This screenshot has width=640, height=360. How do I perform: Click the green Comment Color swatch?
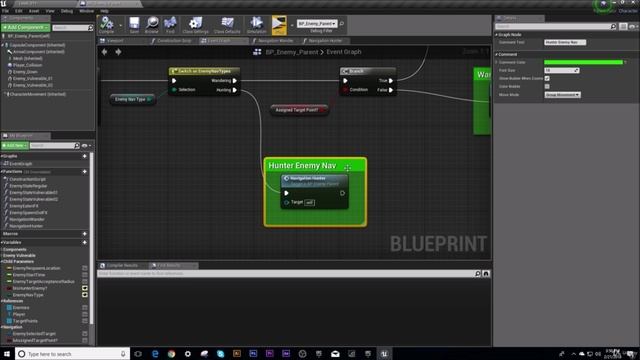pos(583,62)
